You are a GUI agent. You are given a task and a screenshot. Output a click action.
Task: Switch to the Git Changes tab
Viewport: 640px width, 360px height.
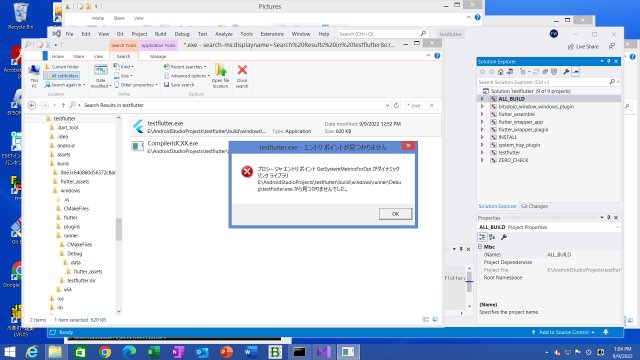click(534, 206)
